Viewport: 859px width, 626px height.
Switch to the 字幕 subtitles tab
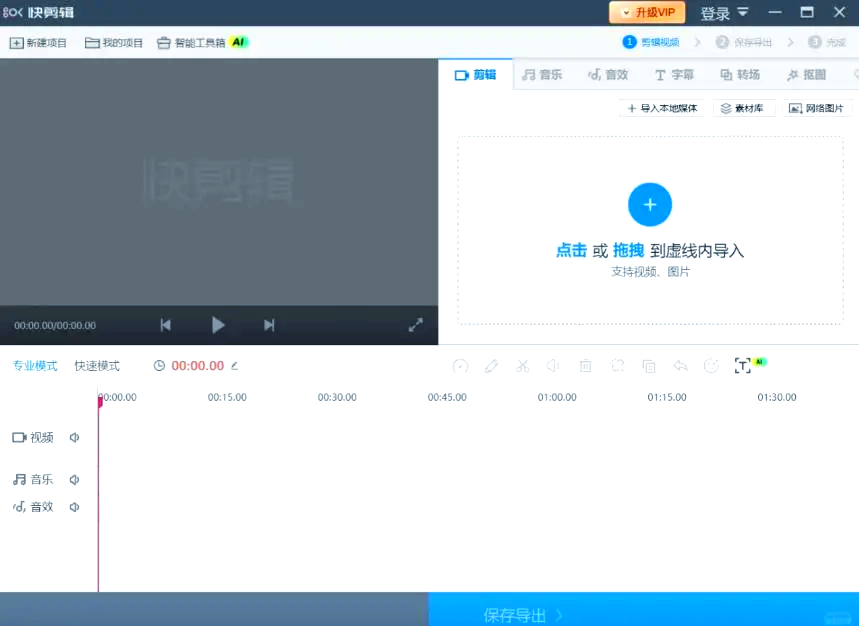(x=674, y=75)
